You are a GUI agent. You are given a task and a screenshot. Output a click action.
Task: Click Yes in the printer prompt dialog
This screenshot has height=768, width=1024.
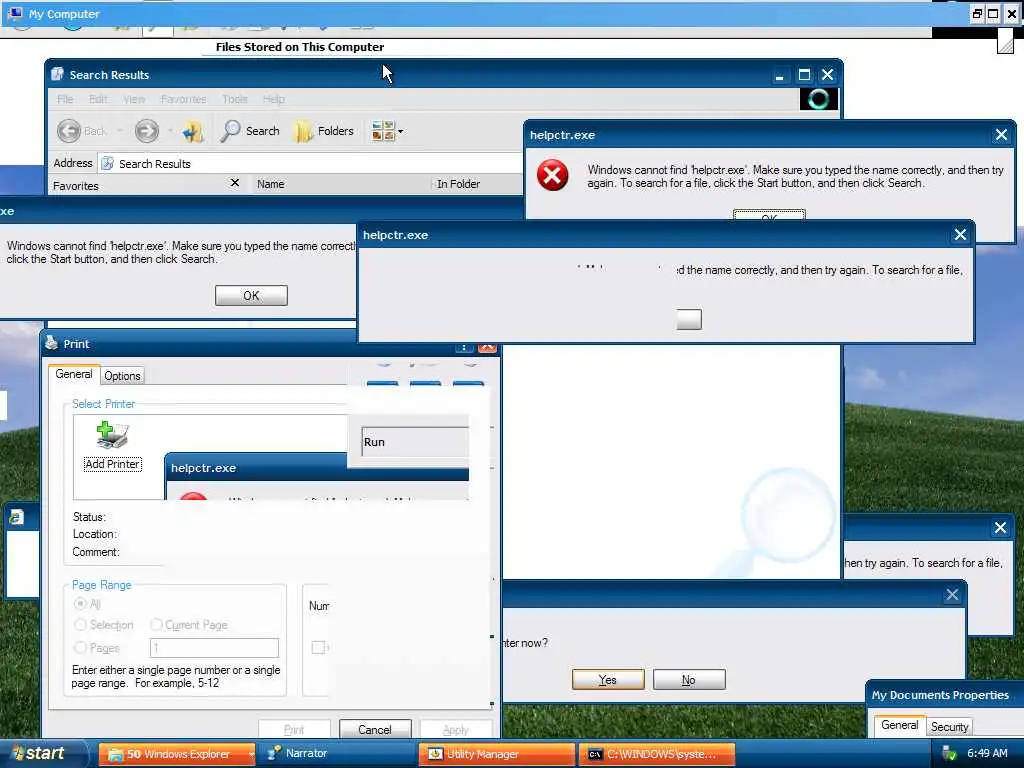pos(608,680)
